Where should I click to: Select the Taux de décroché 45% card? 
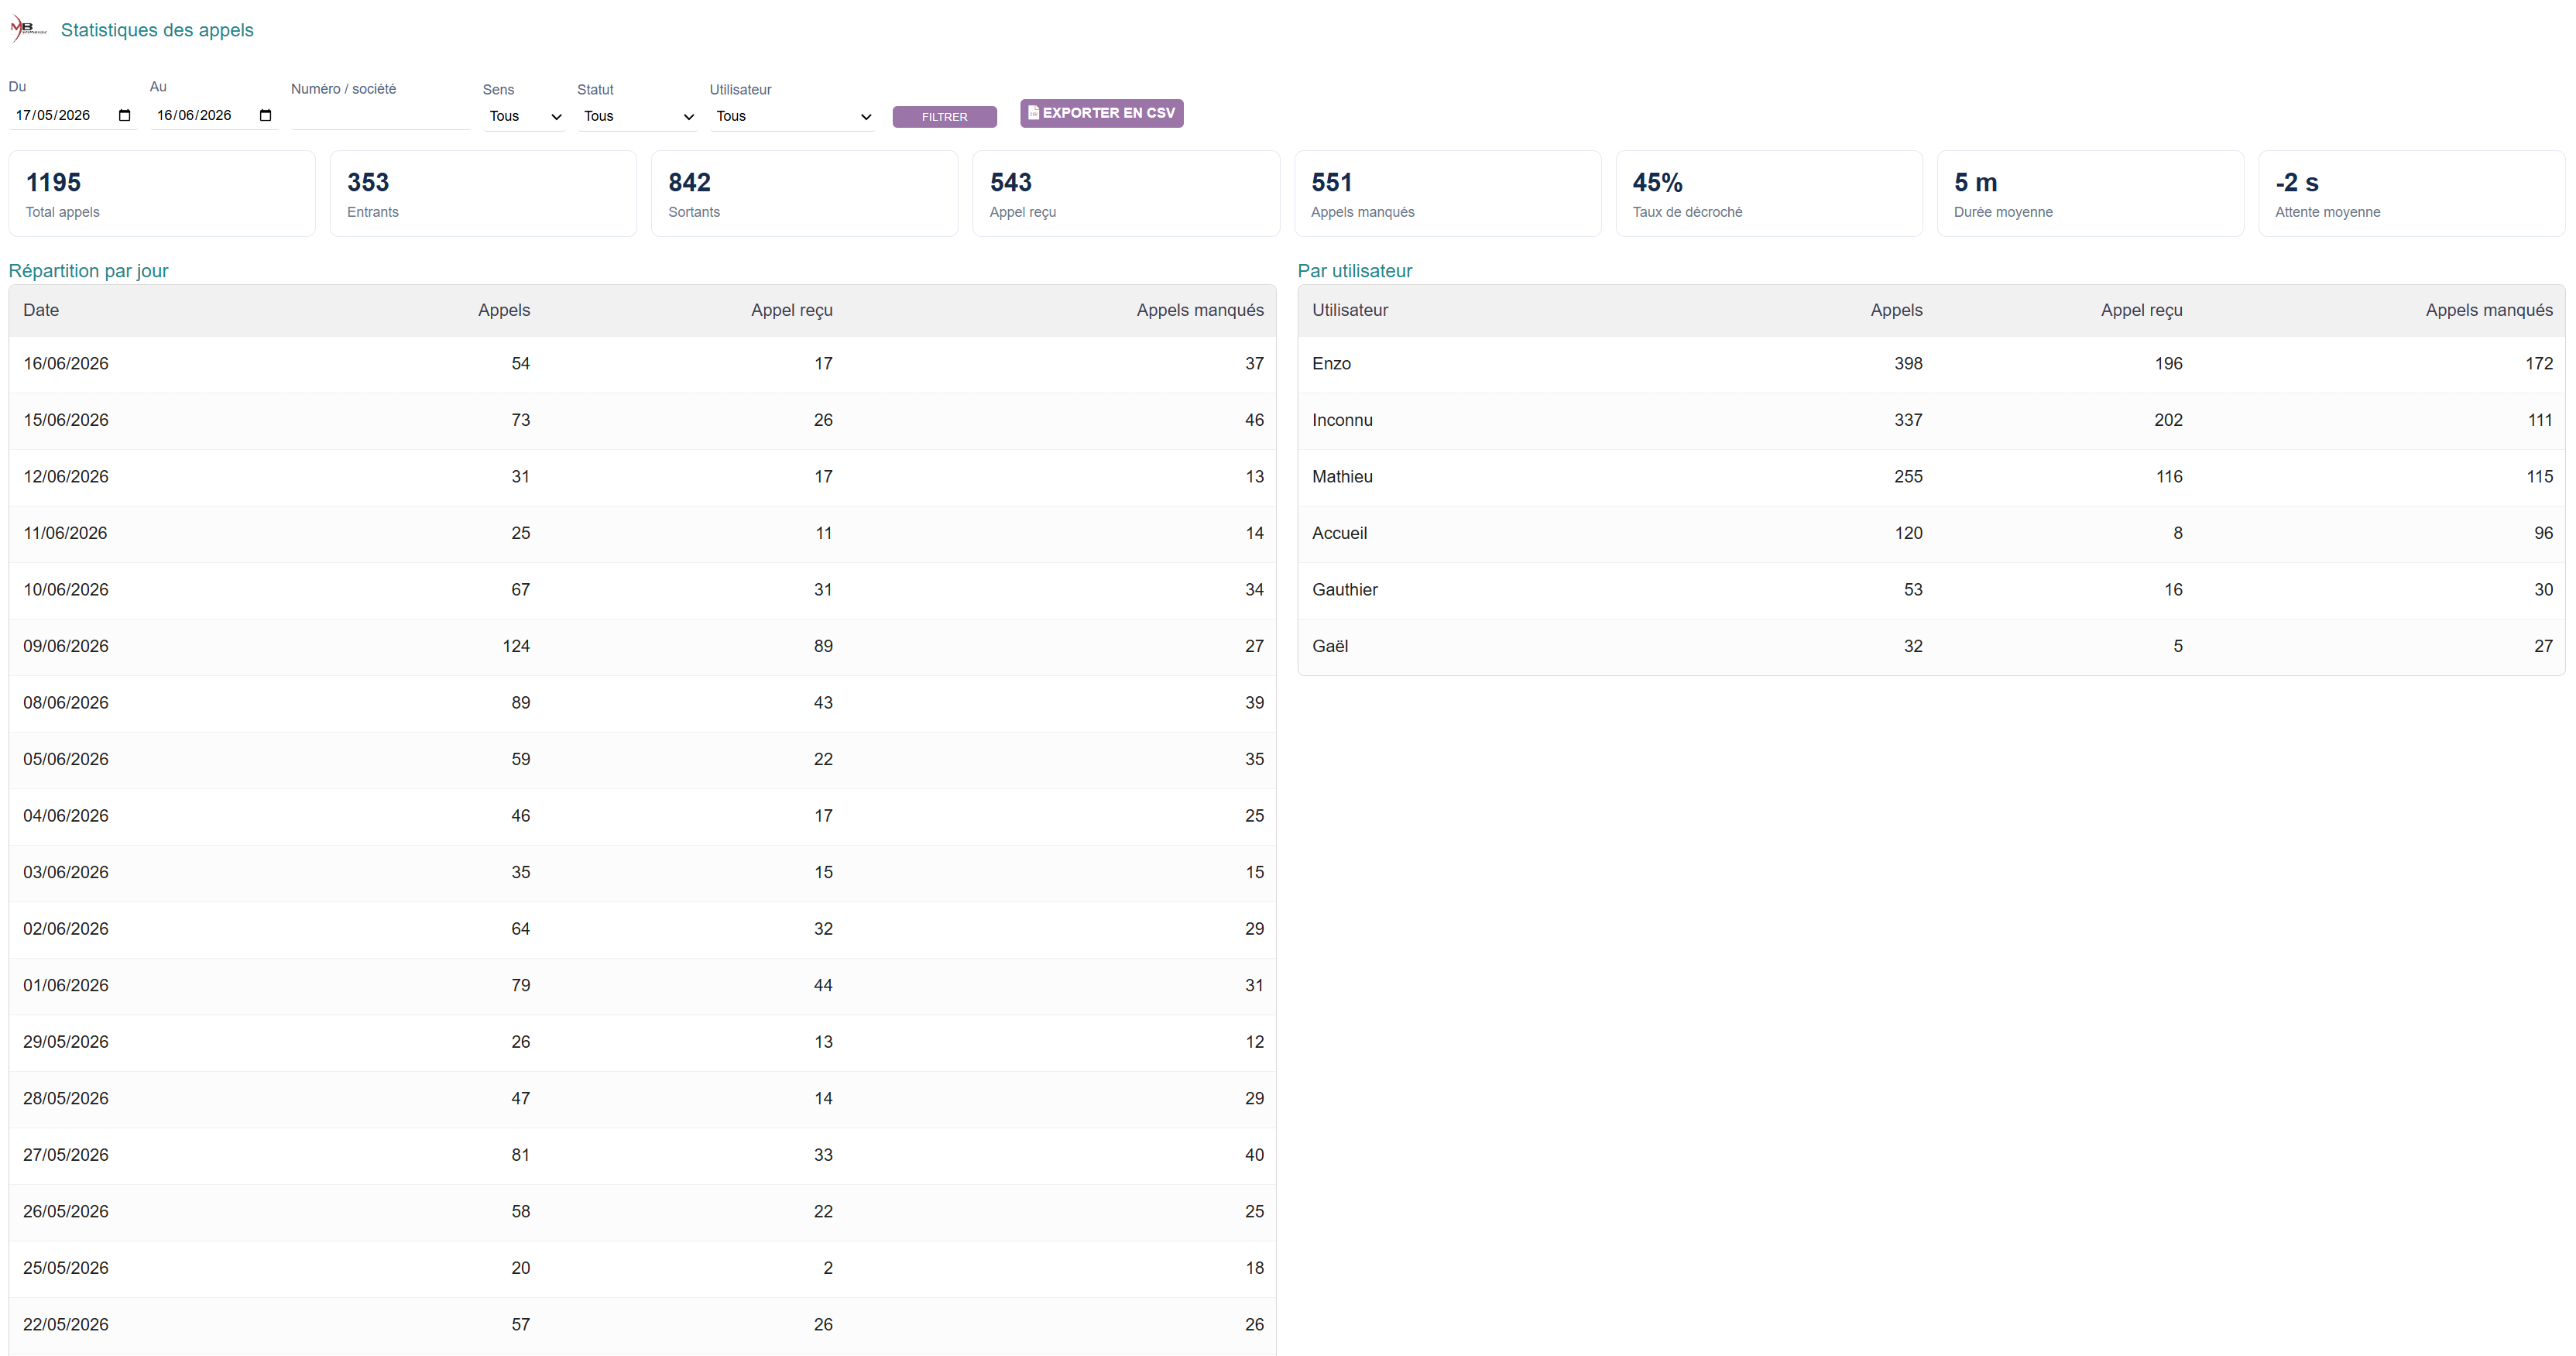pos(1769,194)
